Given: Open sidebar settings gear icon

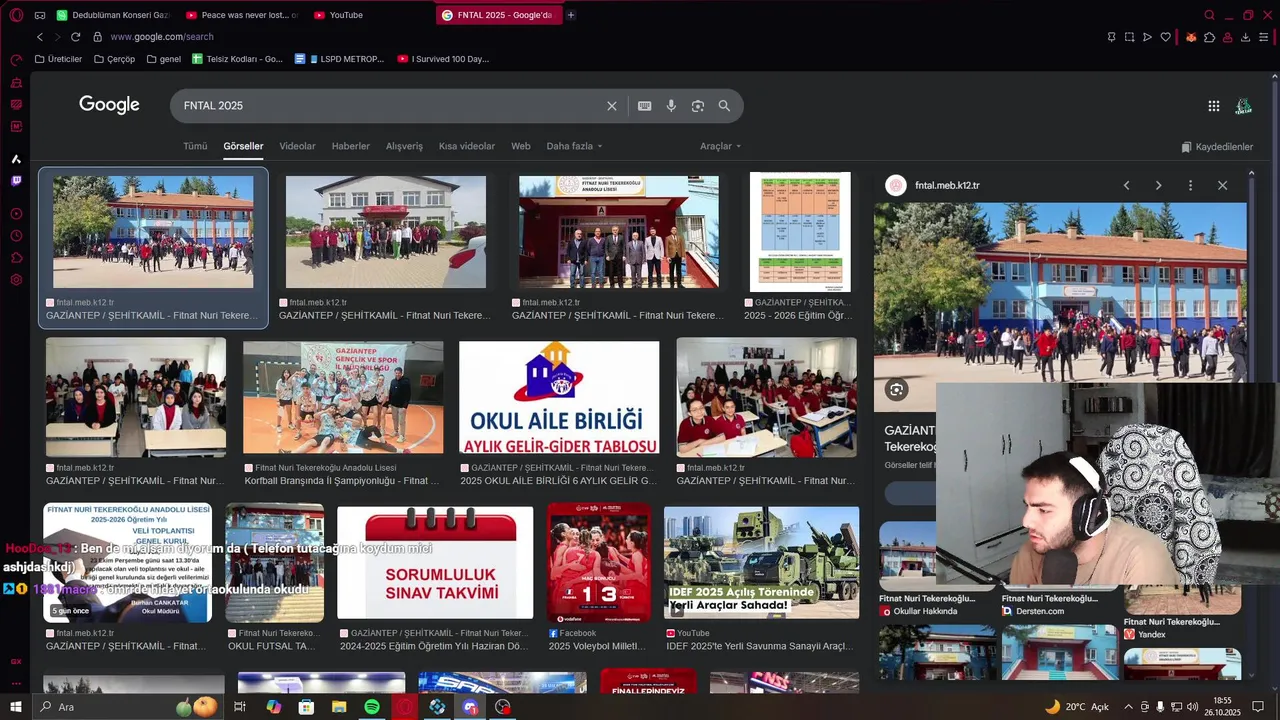Looking at the screenshot, I should [16, 280].
